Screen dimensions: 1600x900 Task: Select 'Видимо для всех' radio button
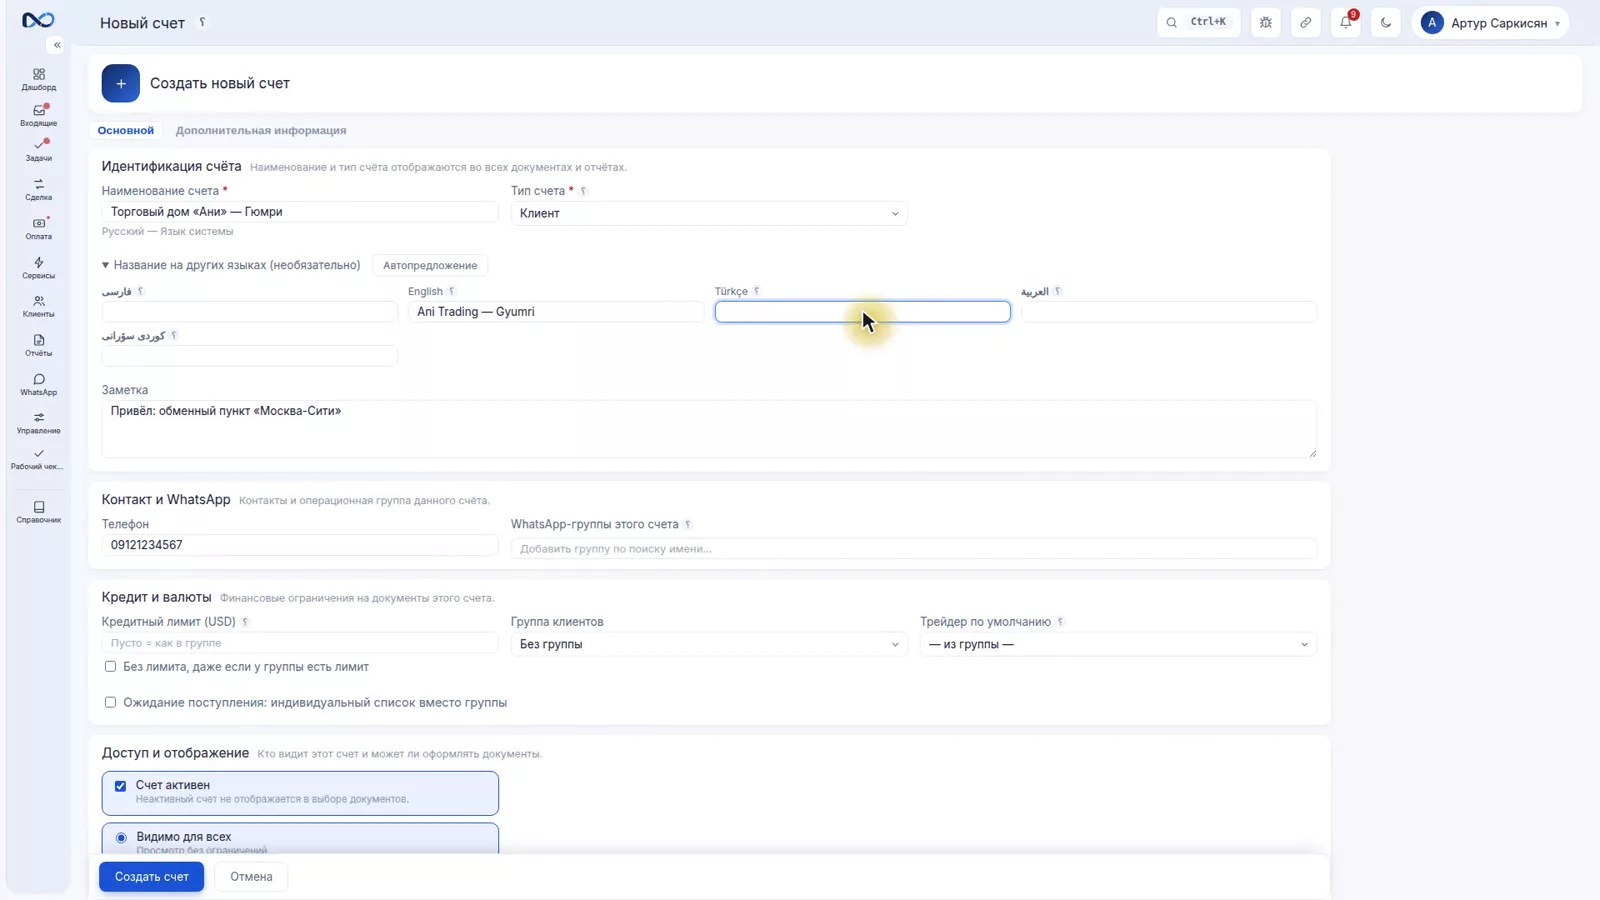(121, 838)
